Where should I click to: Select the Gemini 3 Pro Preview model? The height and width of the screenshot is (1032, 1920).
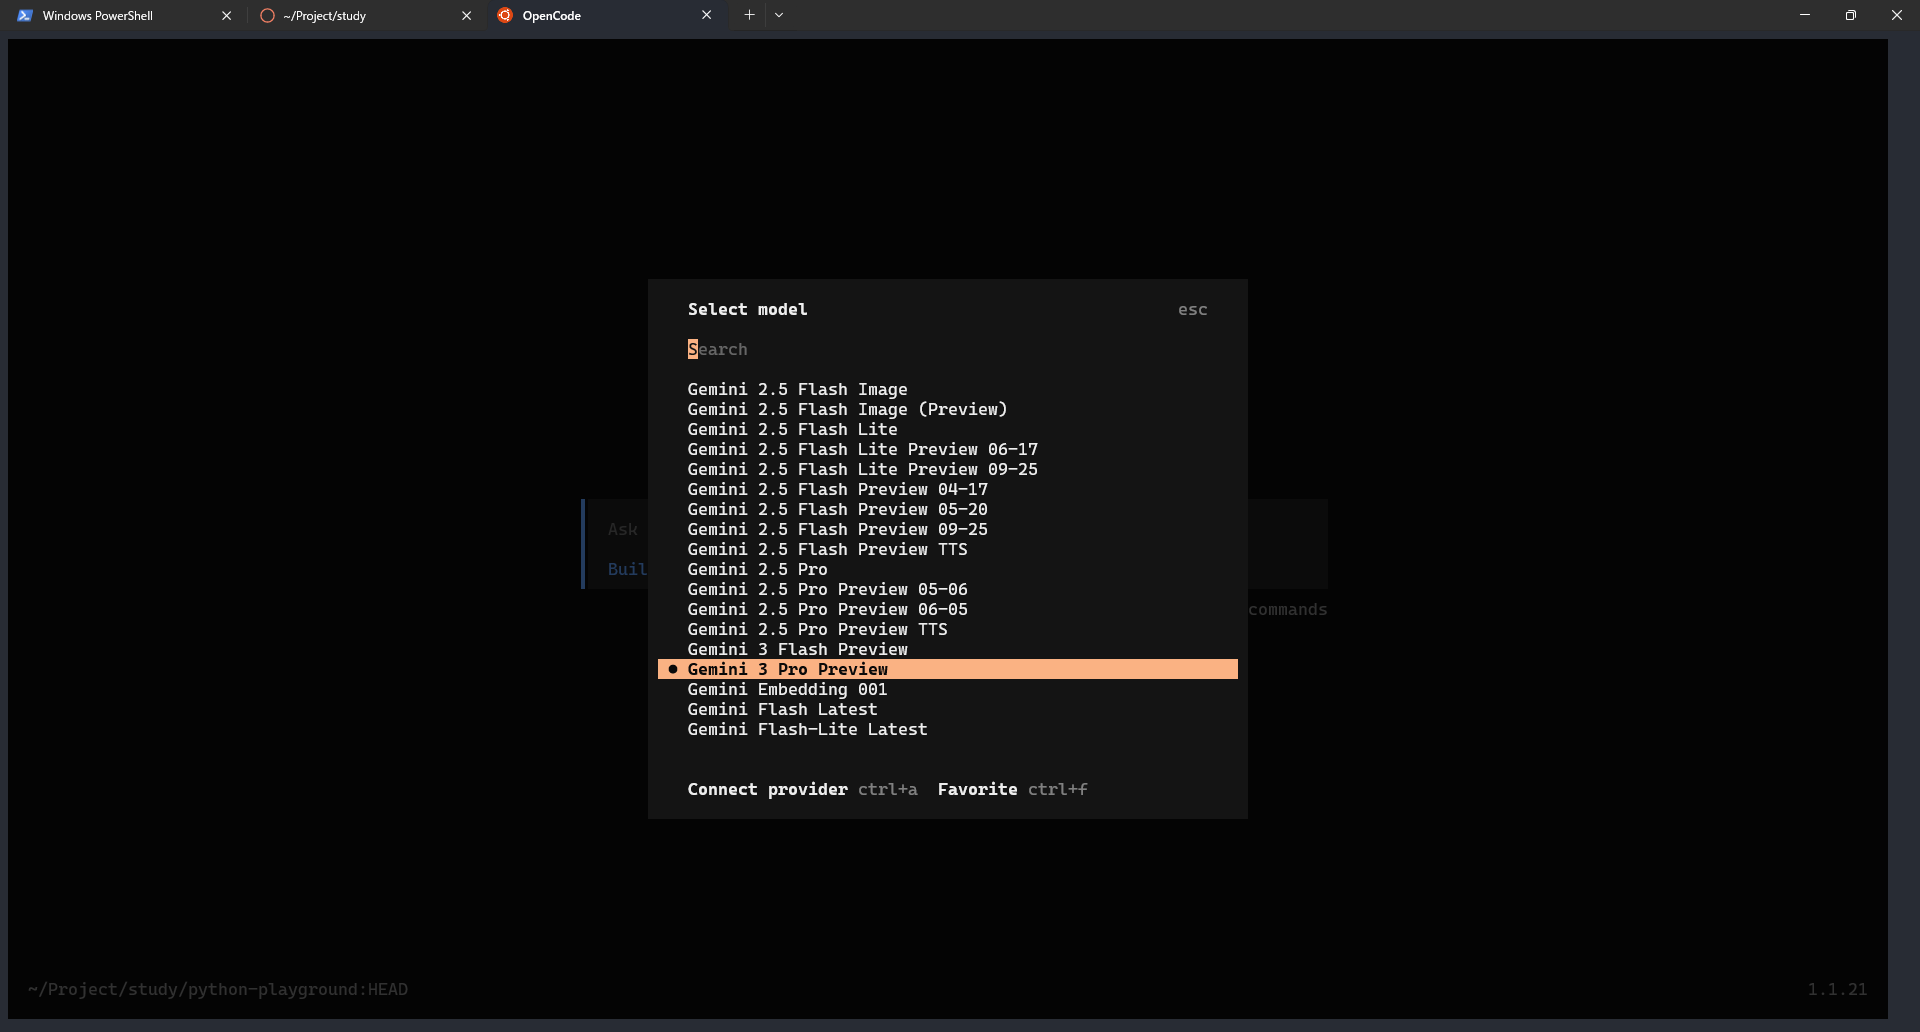[787, 669]
